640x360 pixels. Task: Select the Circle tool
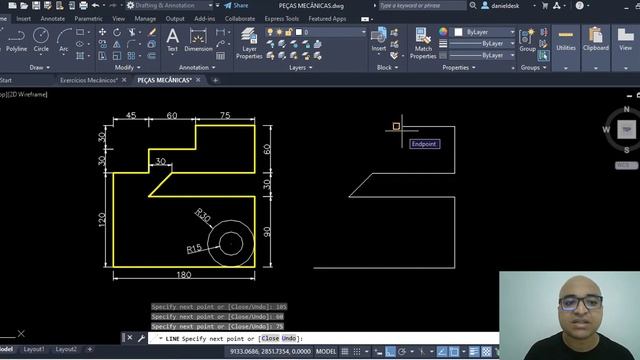(41, 40)
